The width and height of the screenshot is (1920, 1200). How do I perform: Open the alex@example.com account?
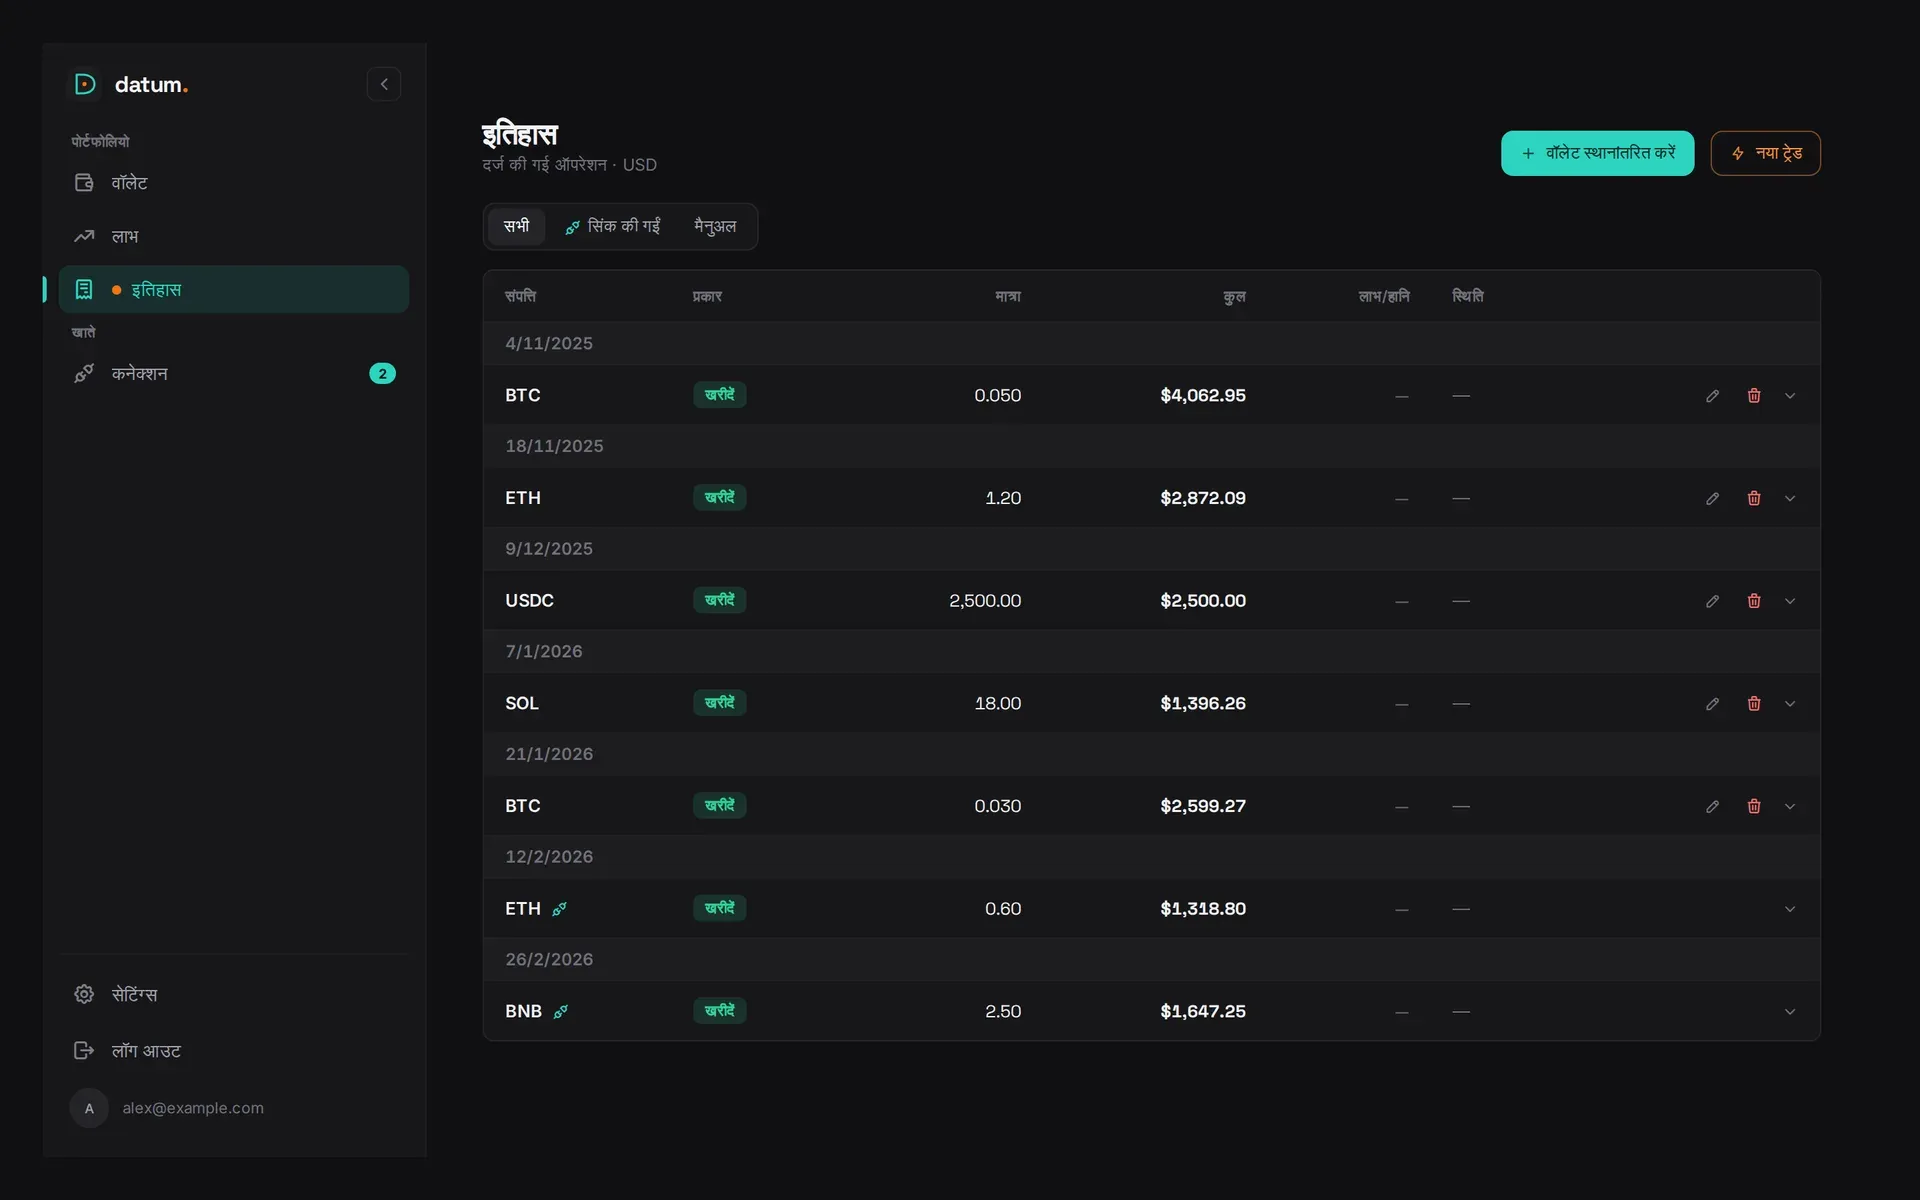click(193, 1108)
